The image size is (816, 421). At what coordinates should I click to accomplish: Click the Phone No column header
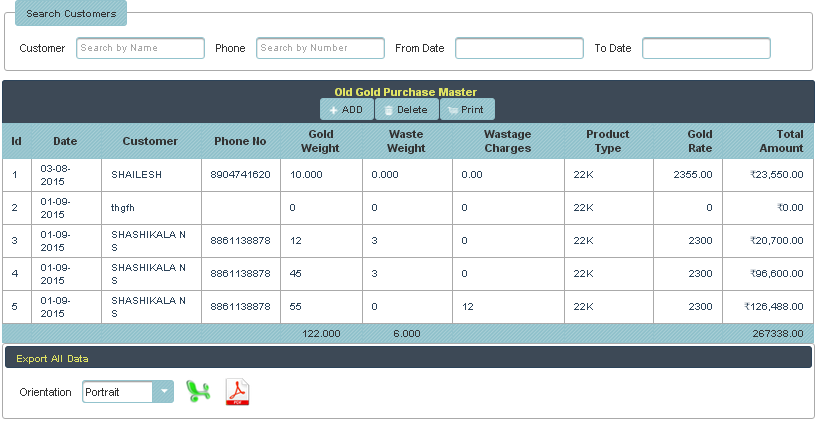tap(240, 141)
